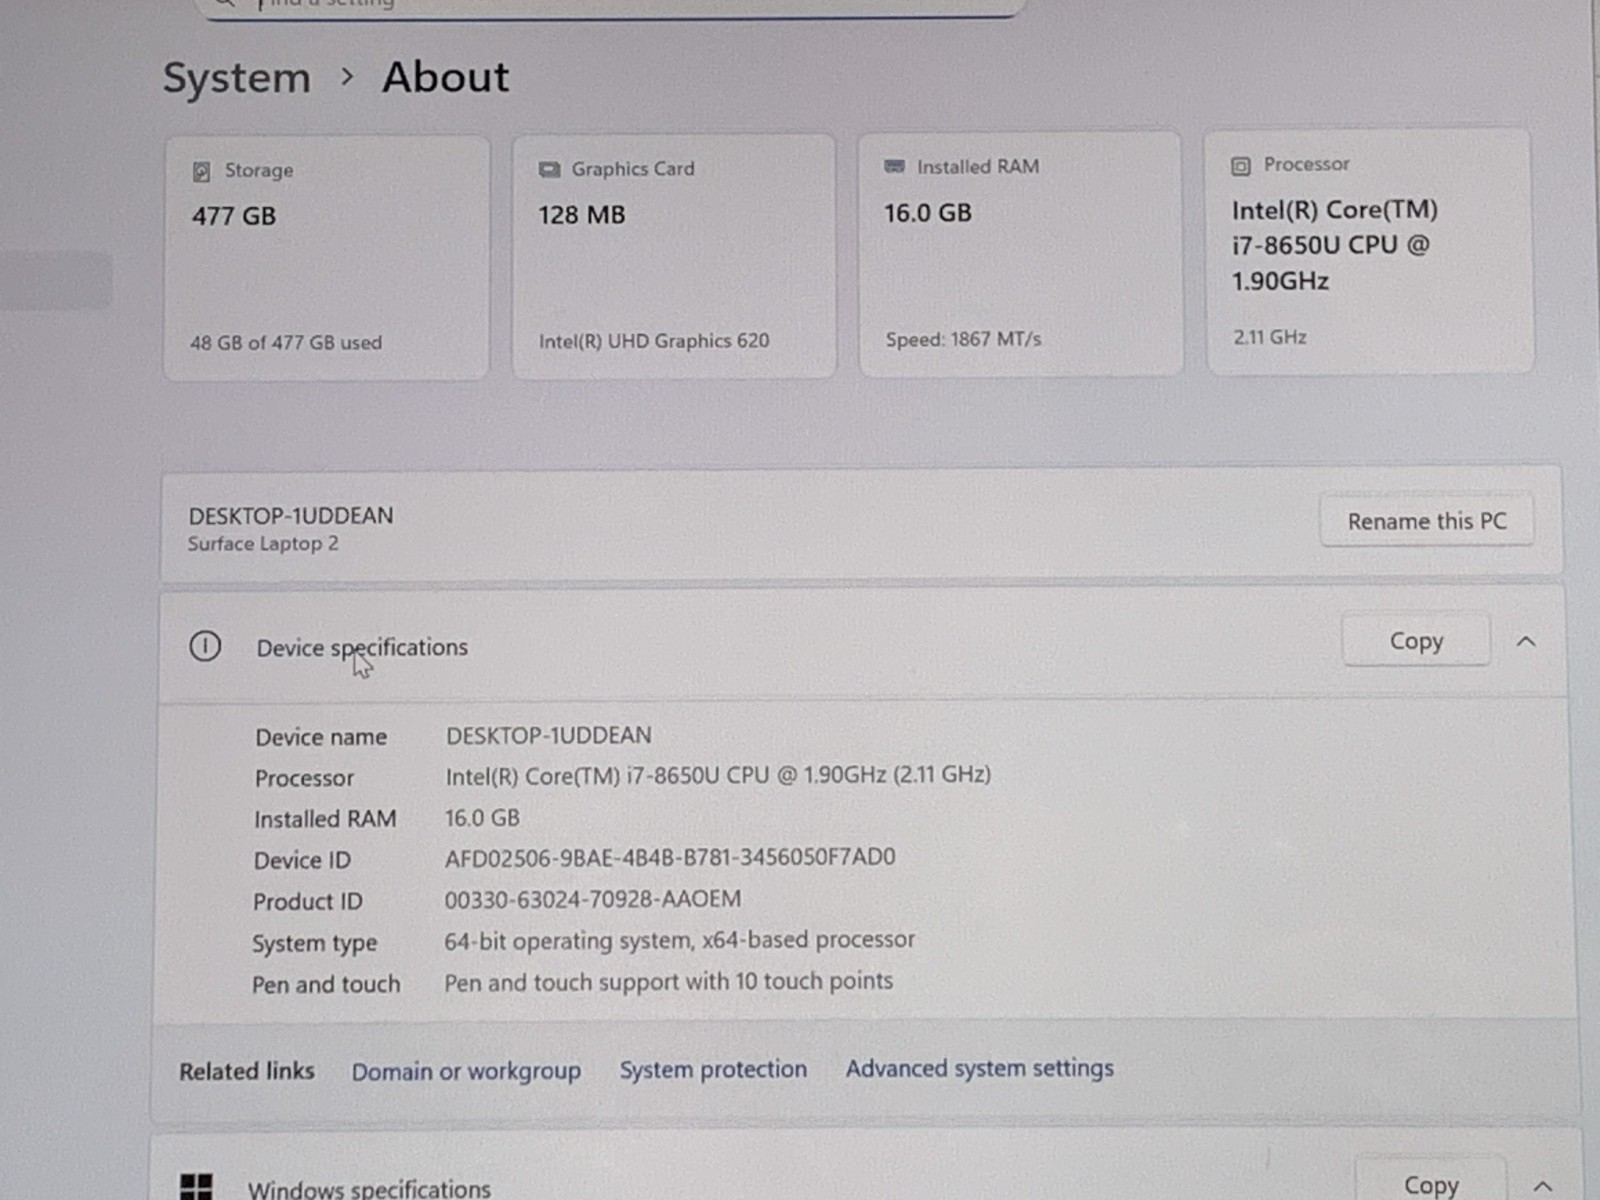Viewport: 1600px width, 1200px height.
Task: Click the Surface Laptop 2 model text
Action: pos(263,544)
